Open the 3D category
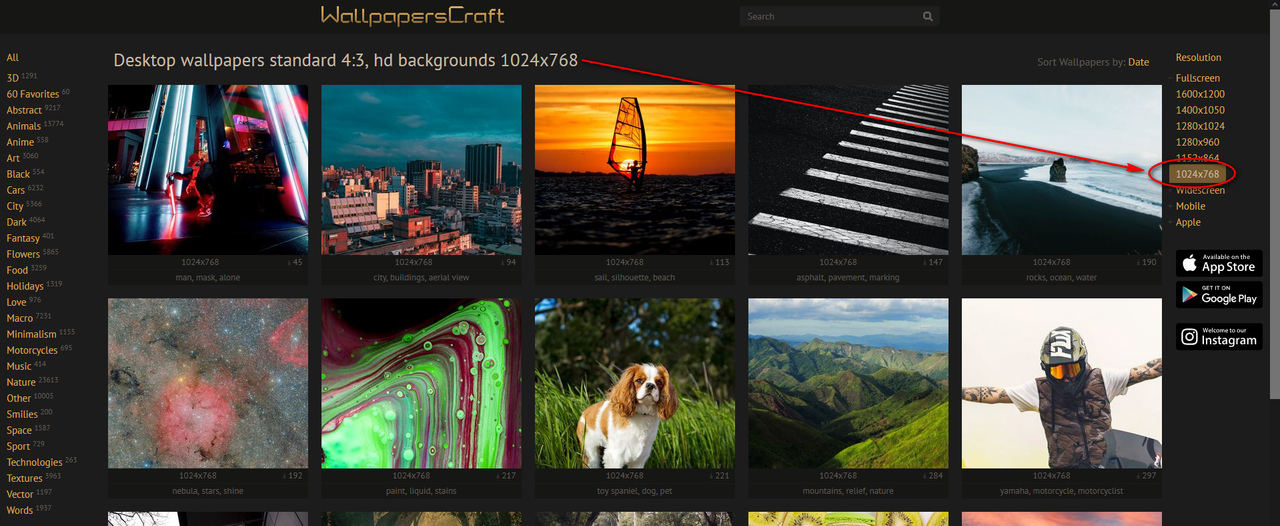 click(13, 78)
